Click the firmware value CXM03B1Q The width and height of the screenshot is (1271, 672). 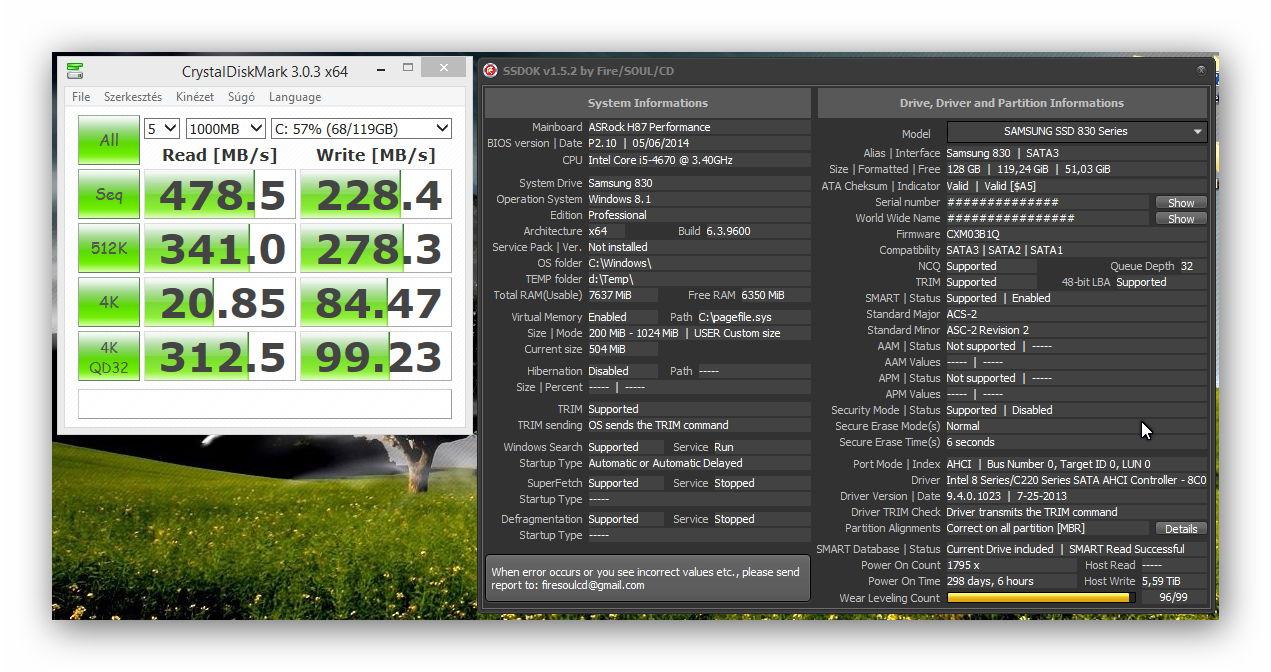973,234
